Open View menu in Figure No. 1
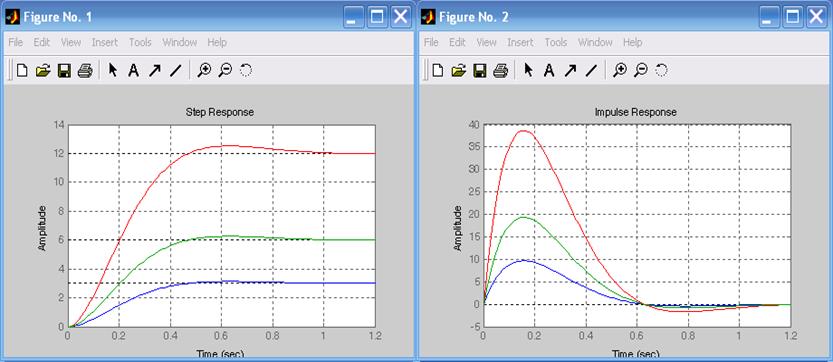833x362 pixels. (71, 42)
